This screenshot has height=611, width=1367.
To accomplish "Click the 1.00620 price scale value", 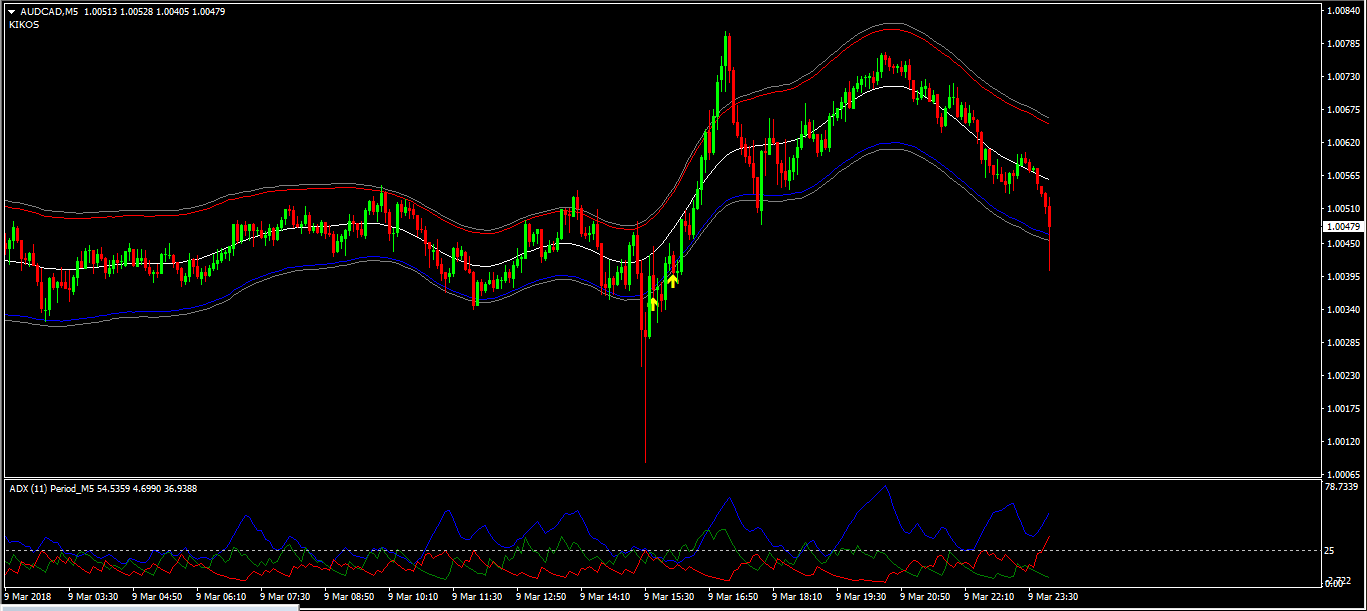I will click(x=1340, y=143).
